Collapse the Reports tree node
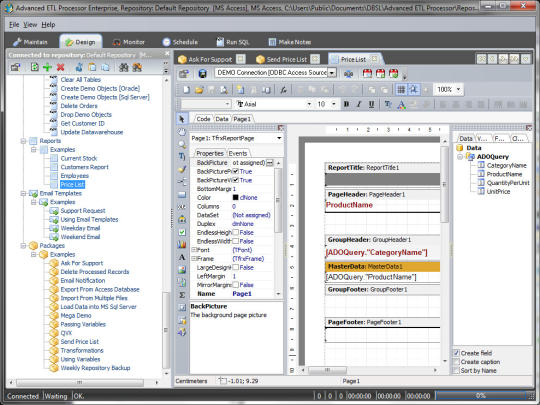540x405 pixels. tap(23, 141)
